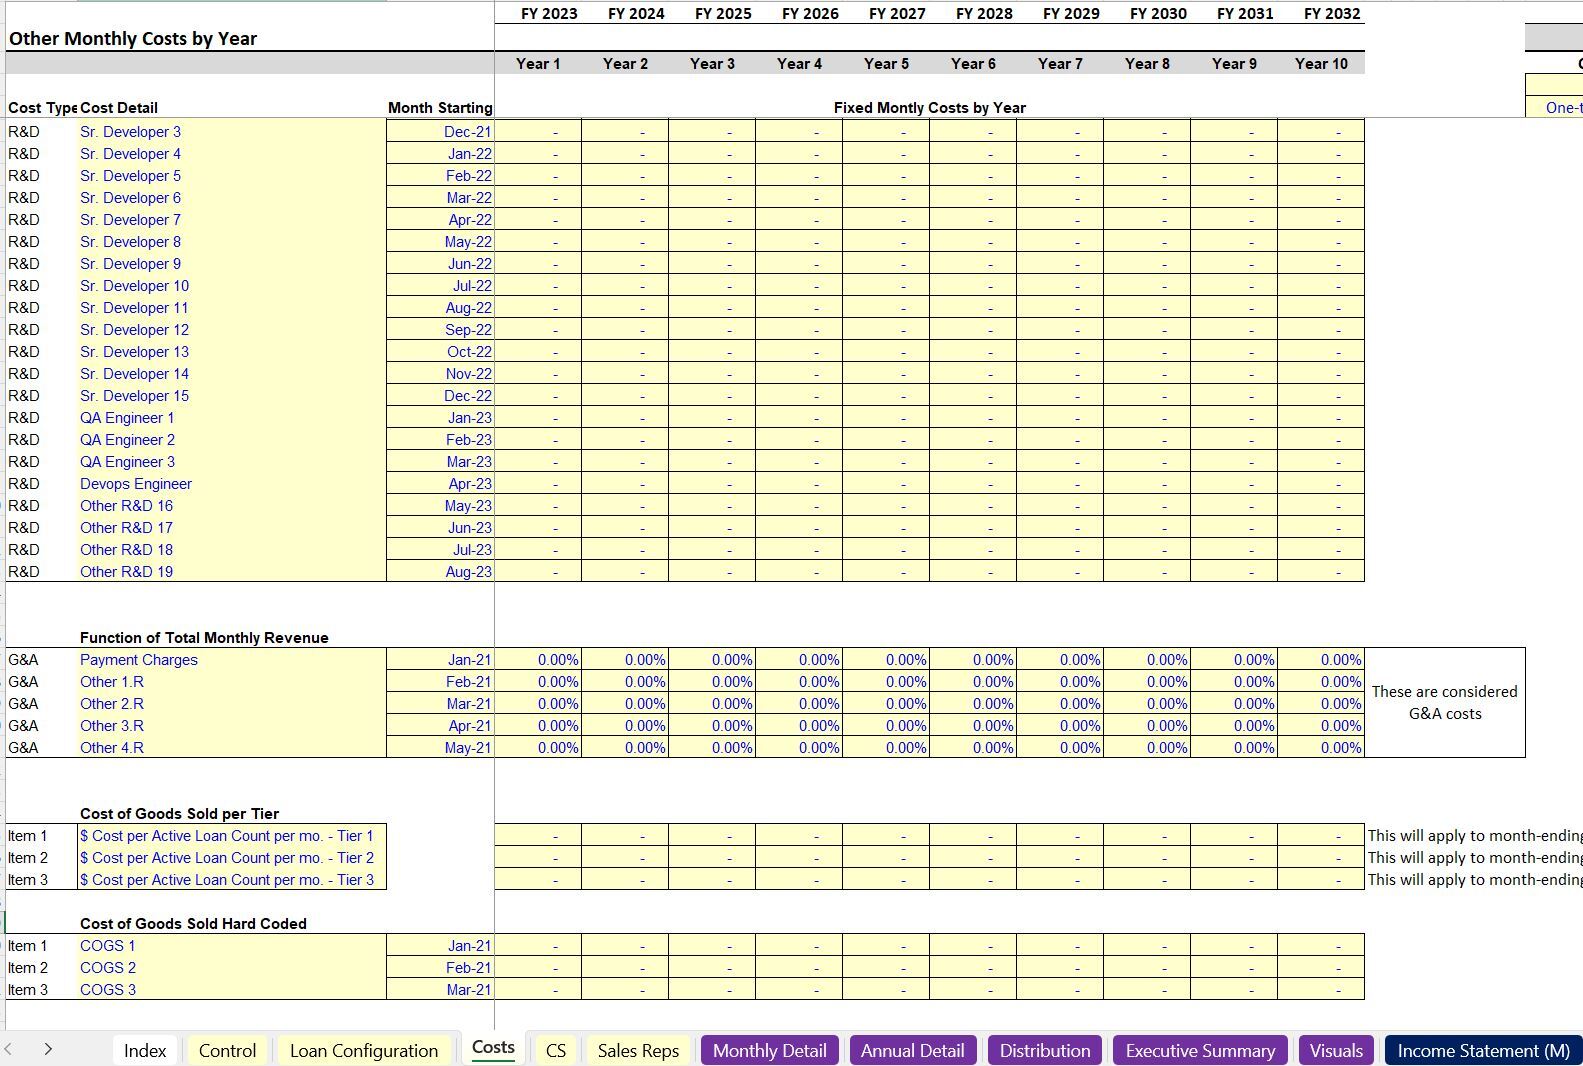1583x1066 pixels.
Task: Open the Distribution sheet tab
Action: coord(1045,1050)
